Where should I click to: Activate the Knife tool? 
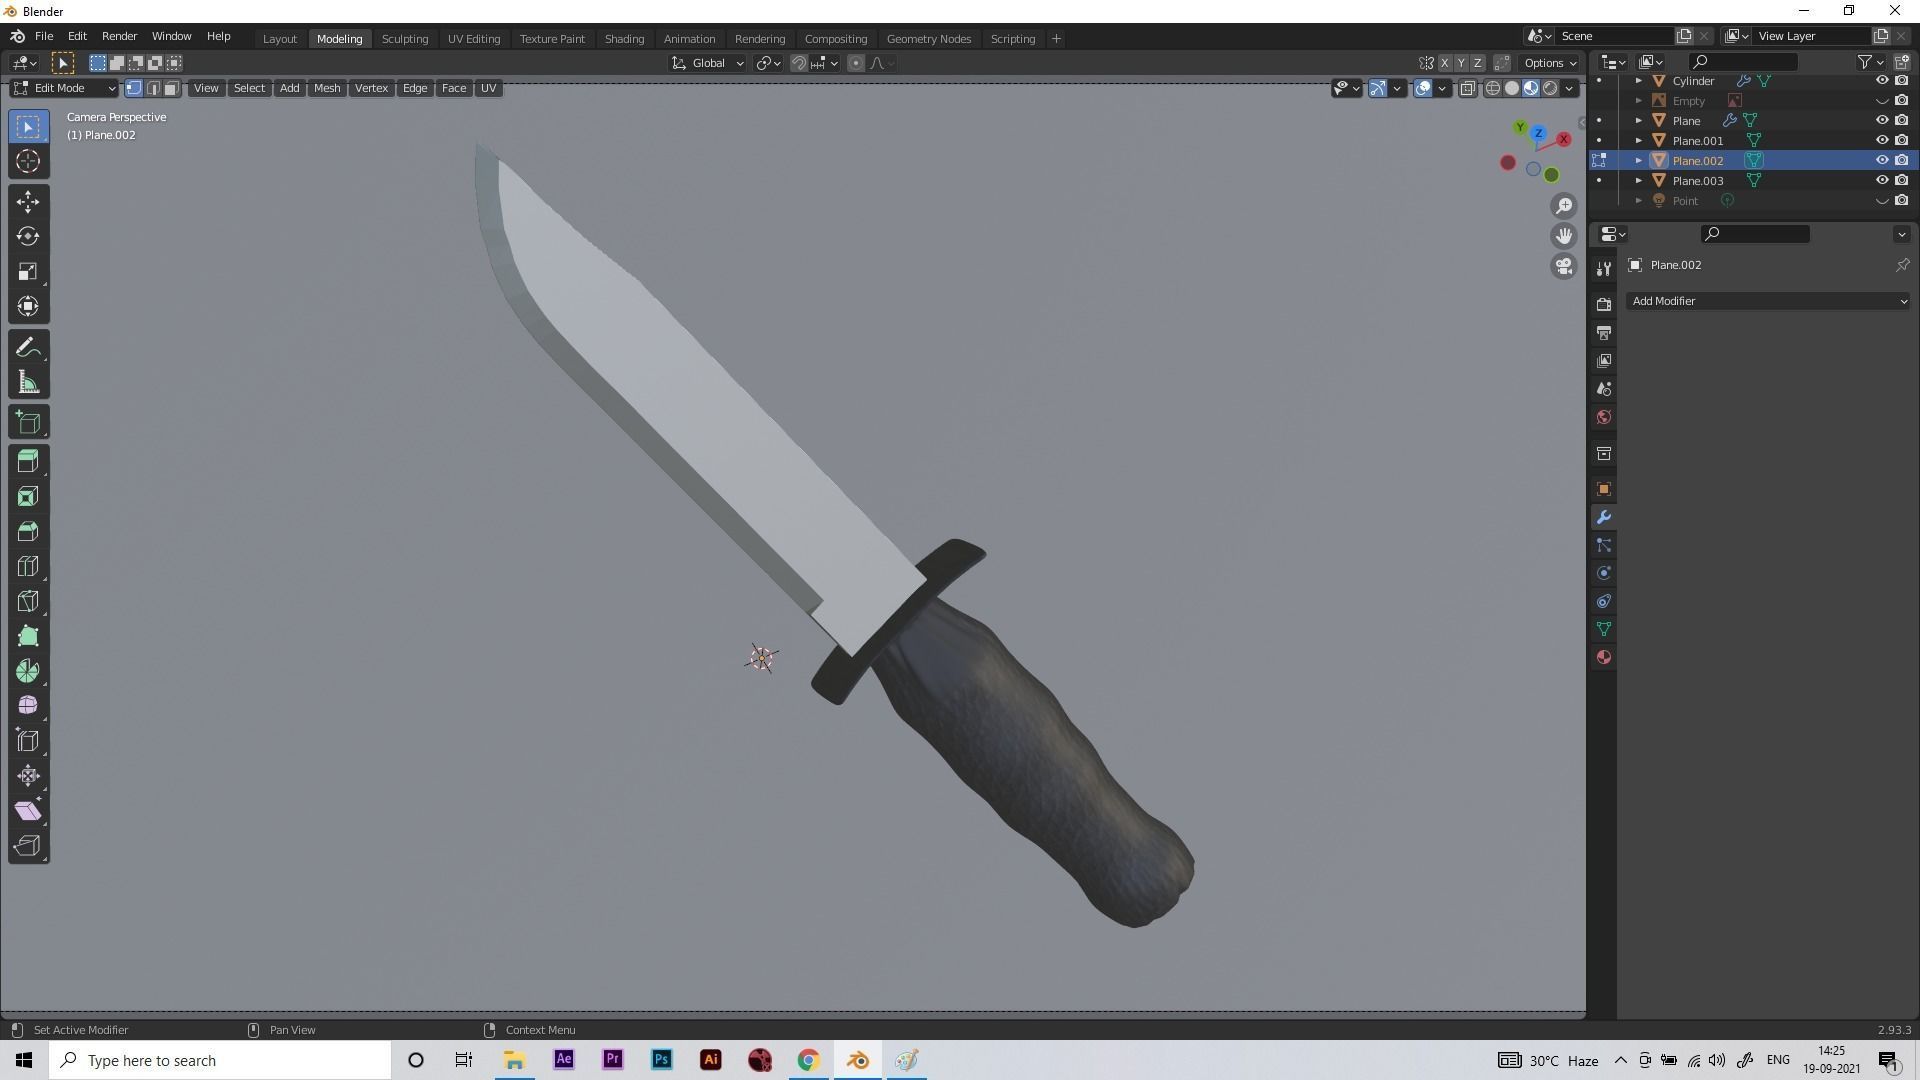(x=28, y=602)
